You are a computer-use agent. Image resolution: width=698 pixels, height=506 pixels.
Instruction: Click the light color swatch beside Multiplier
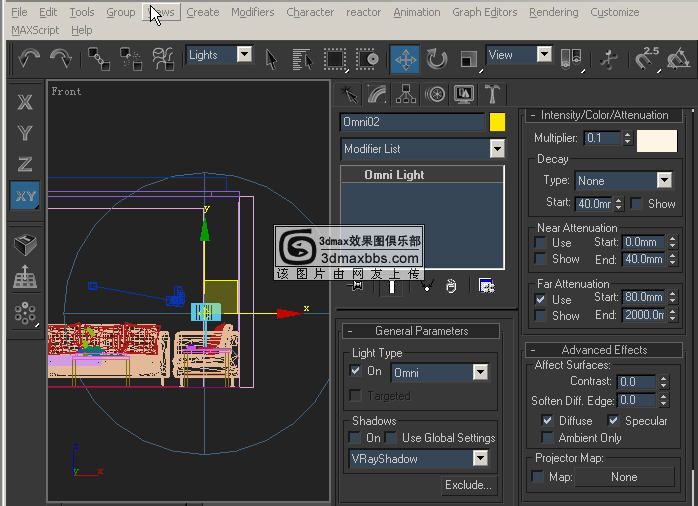click(x=657, y=140)
